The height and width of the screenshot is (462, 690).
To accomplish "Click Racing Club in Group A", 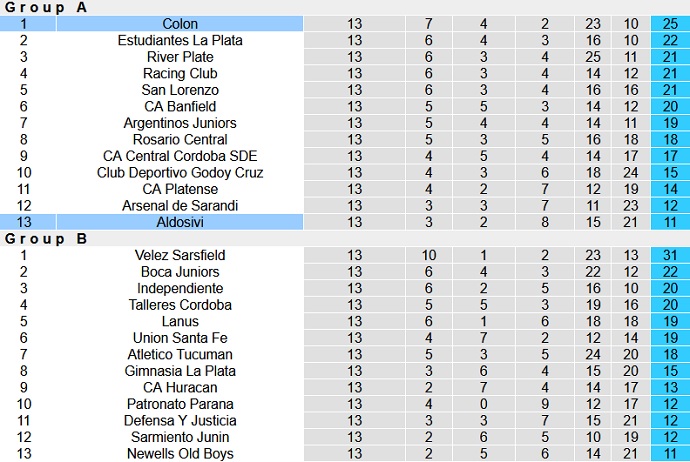I will click(x=180, y=73).
